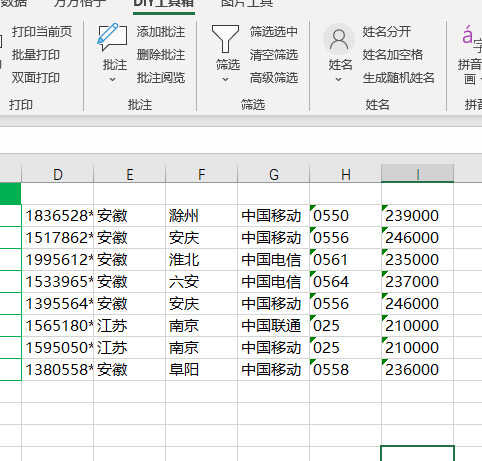Select cell containing 1517862*
Screen dimensions: 482x461
58,238
